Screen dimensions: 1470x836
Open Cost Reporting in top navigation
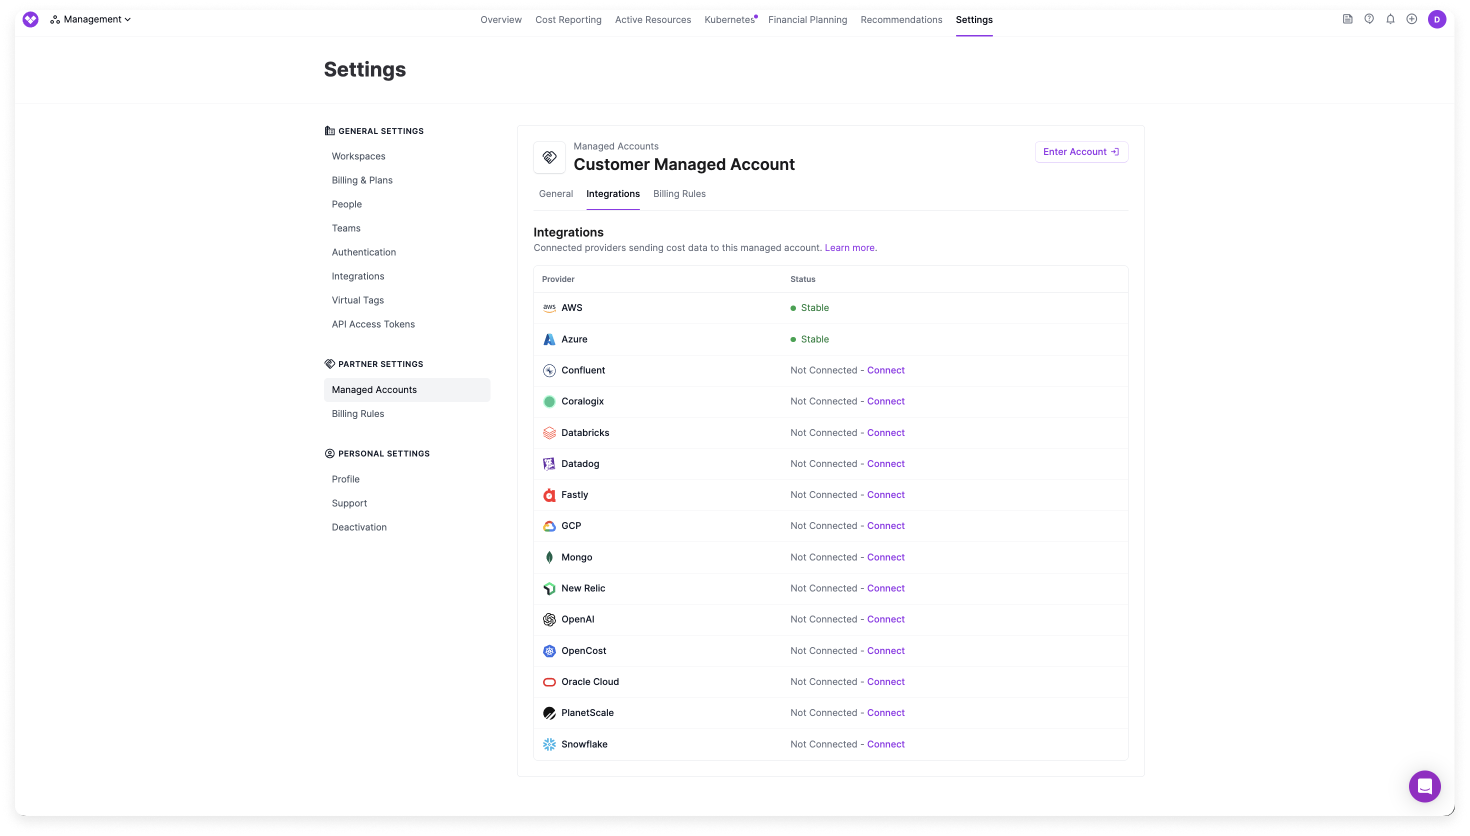coord(568,20)
